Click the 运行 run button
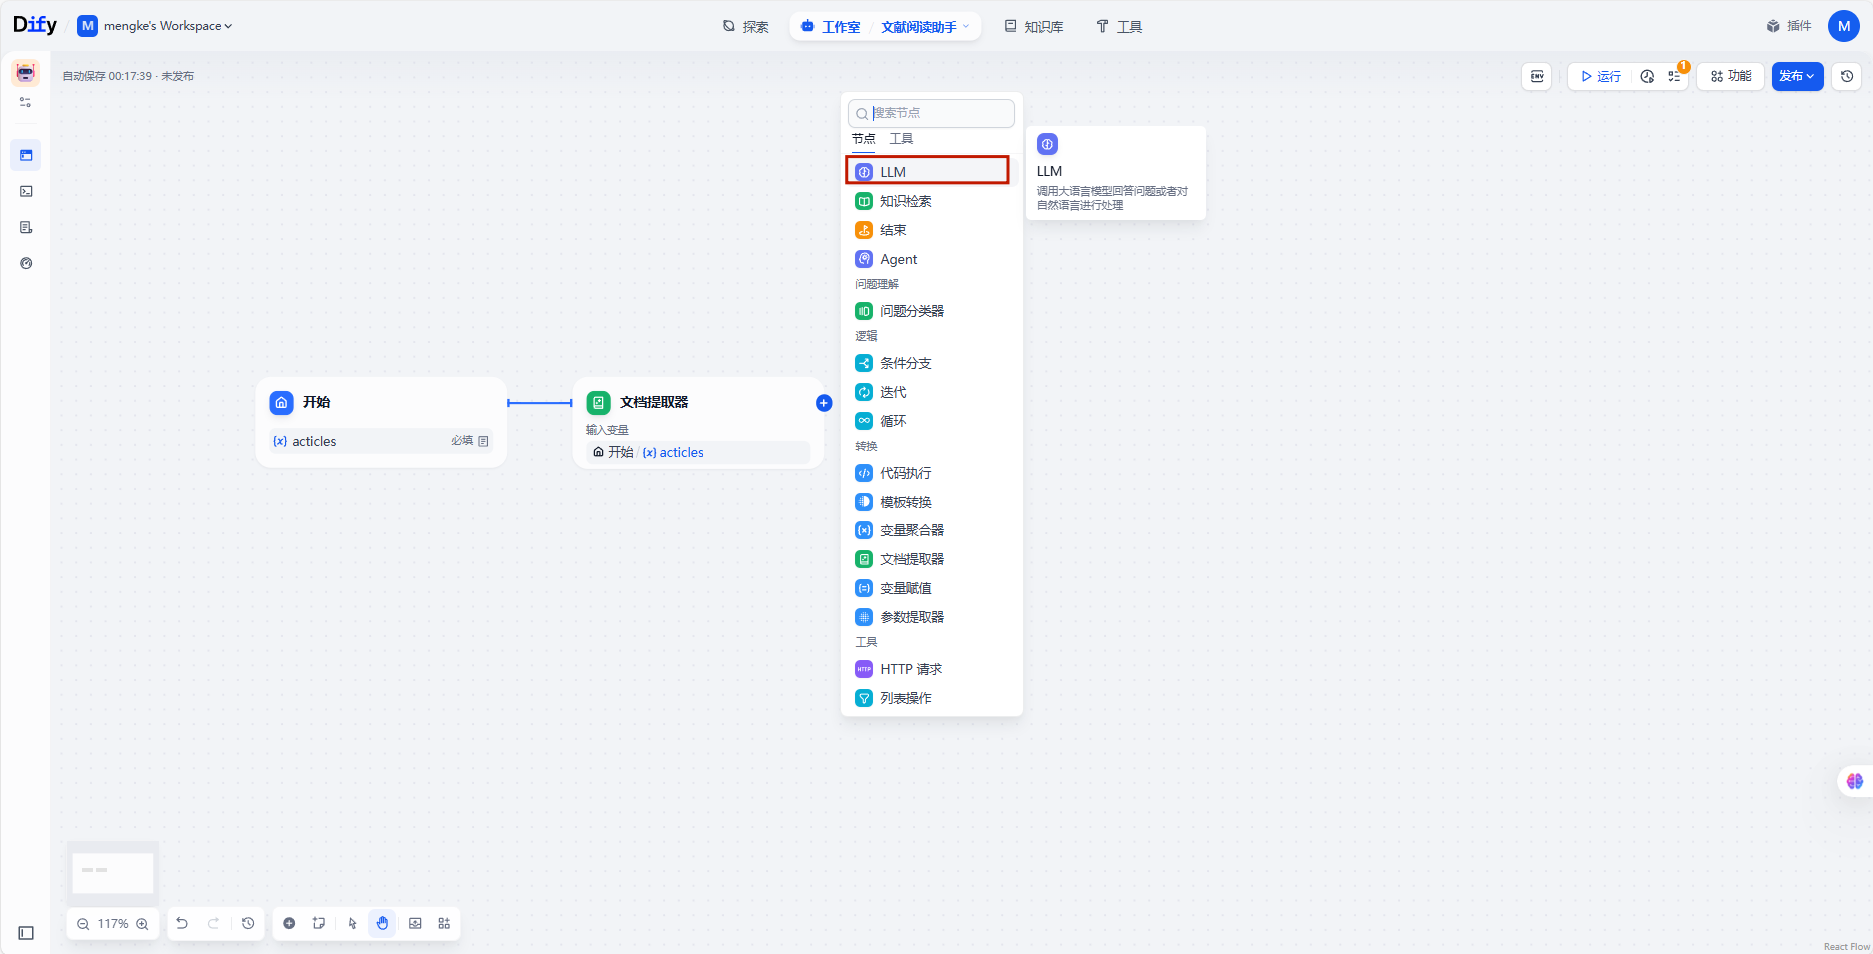 tap(1600, 76)
